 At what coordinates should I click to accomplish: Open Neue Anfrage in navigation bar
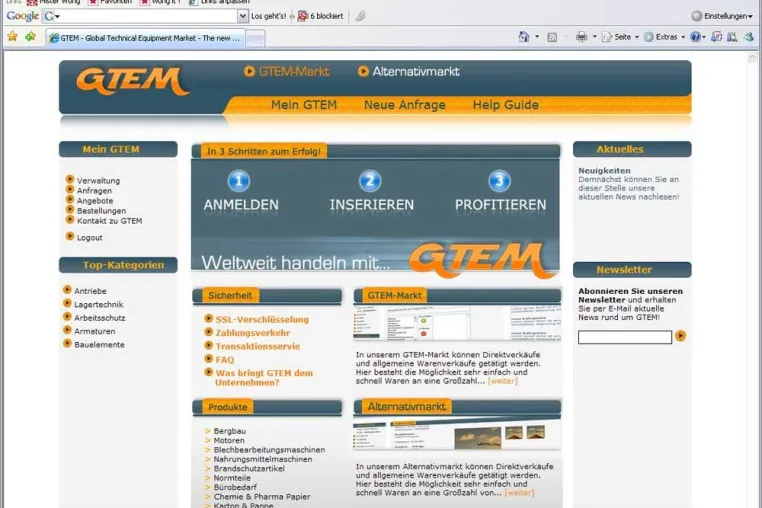click(405, 105)
